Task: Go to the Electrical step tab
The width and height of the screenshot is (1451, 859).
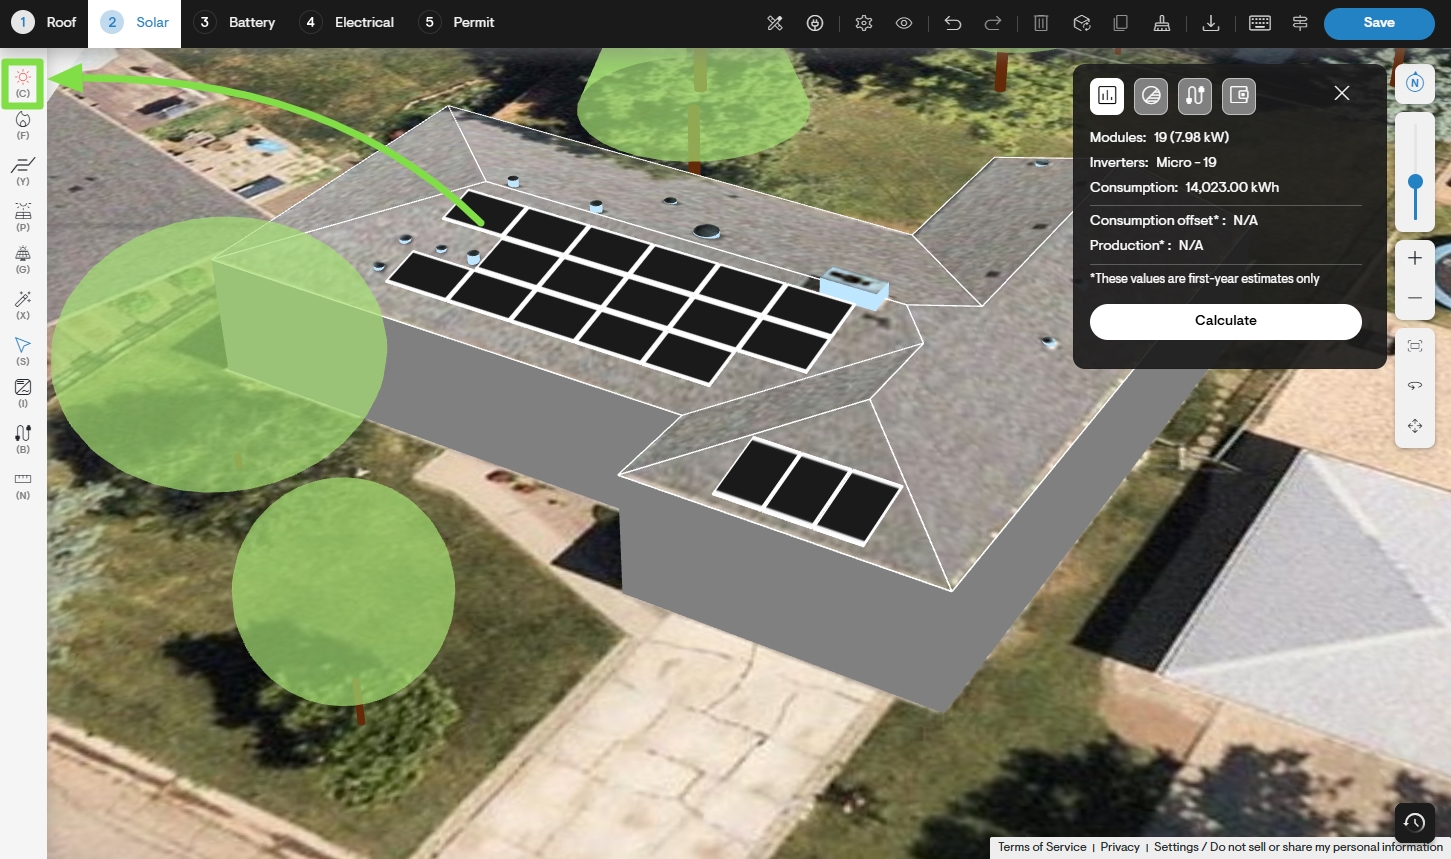Action: [x=348, y=23]
